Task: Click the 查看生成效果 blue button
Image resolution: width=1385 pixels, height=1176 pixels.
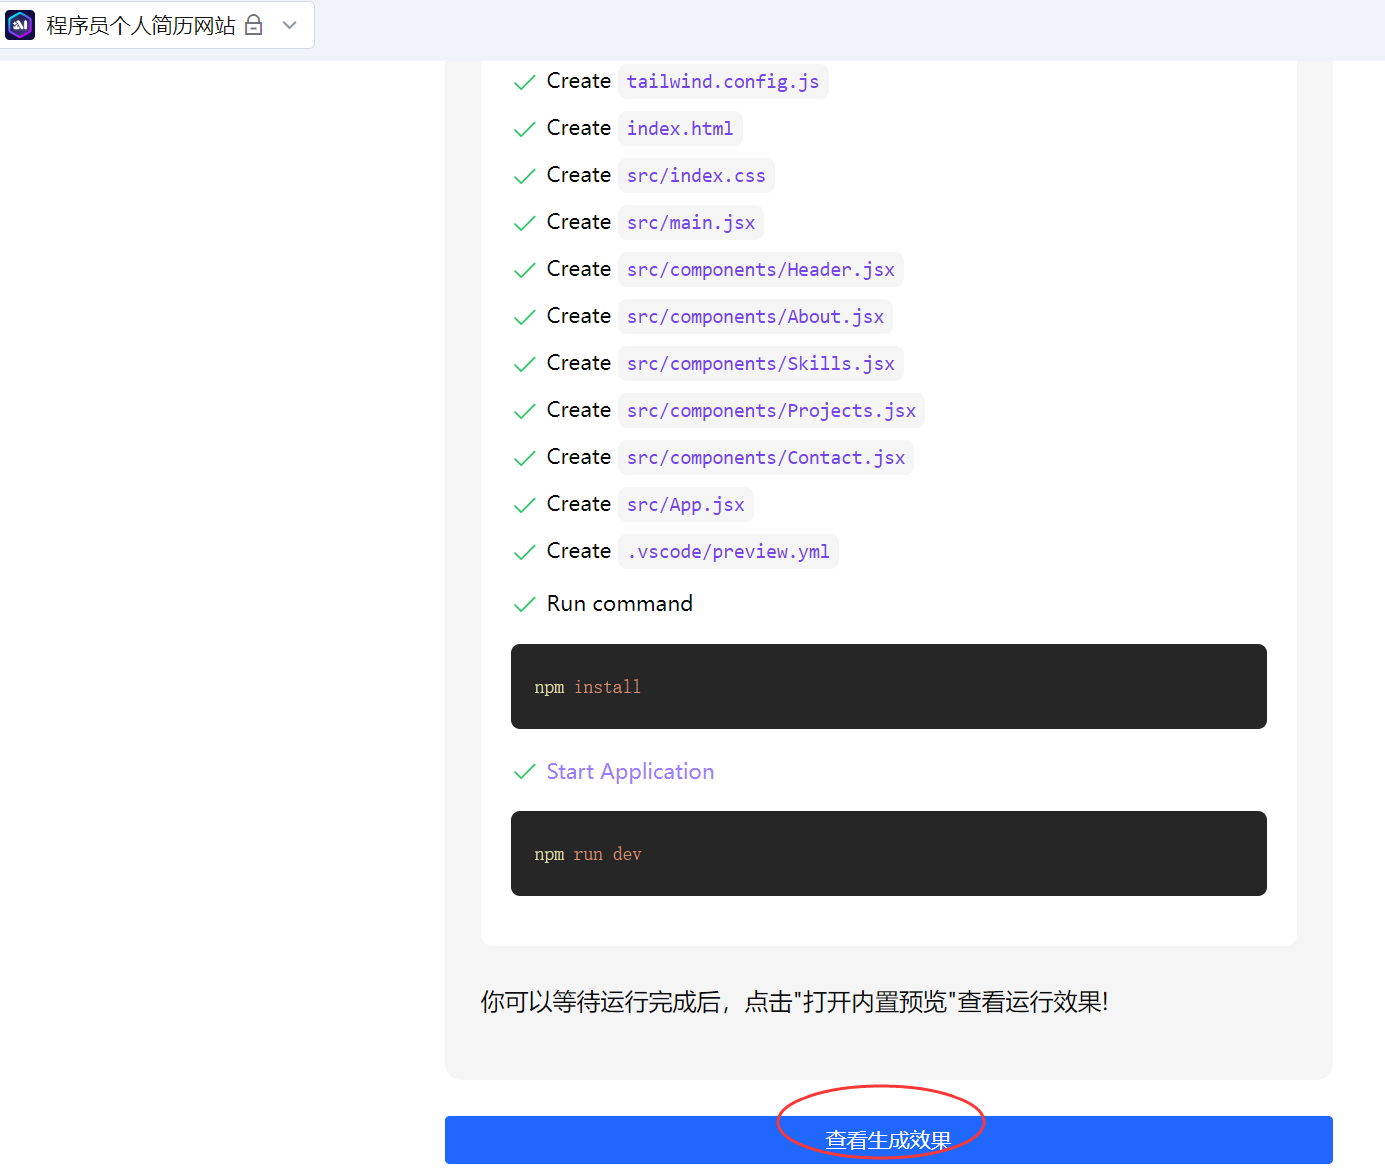Action: (x=888, y=1140)
